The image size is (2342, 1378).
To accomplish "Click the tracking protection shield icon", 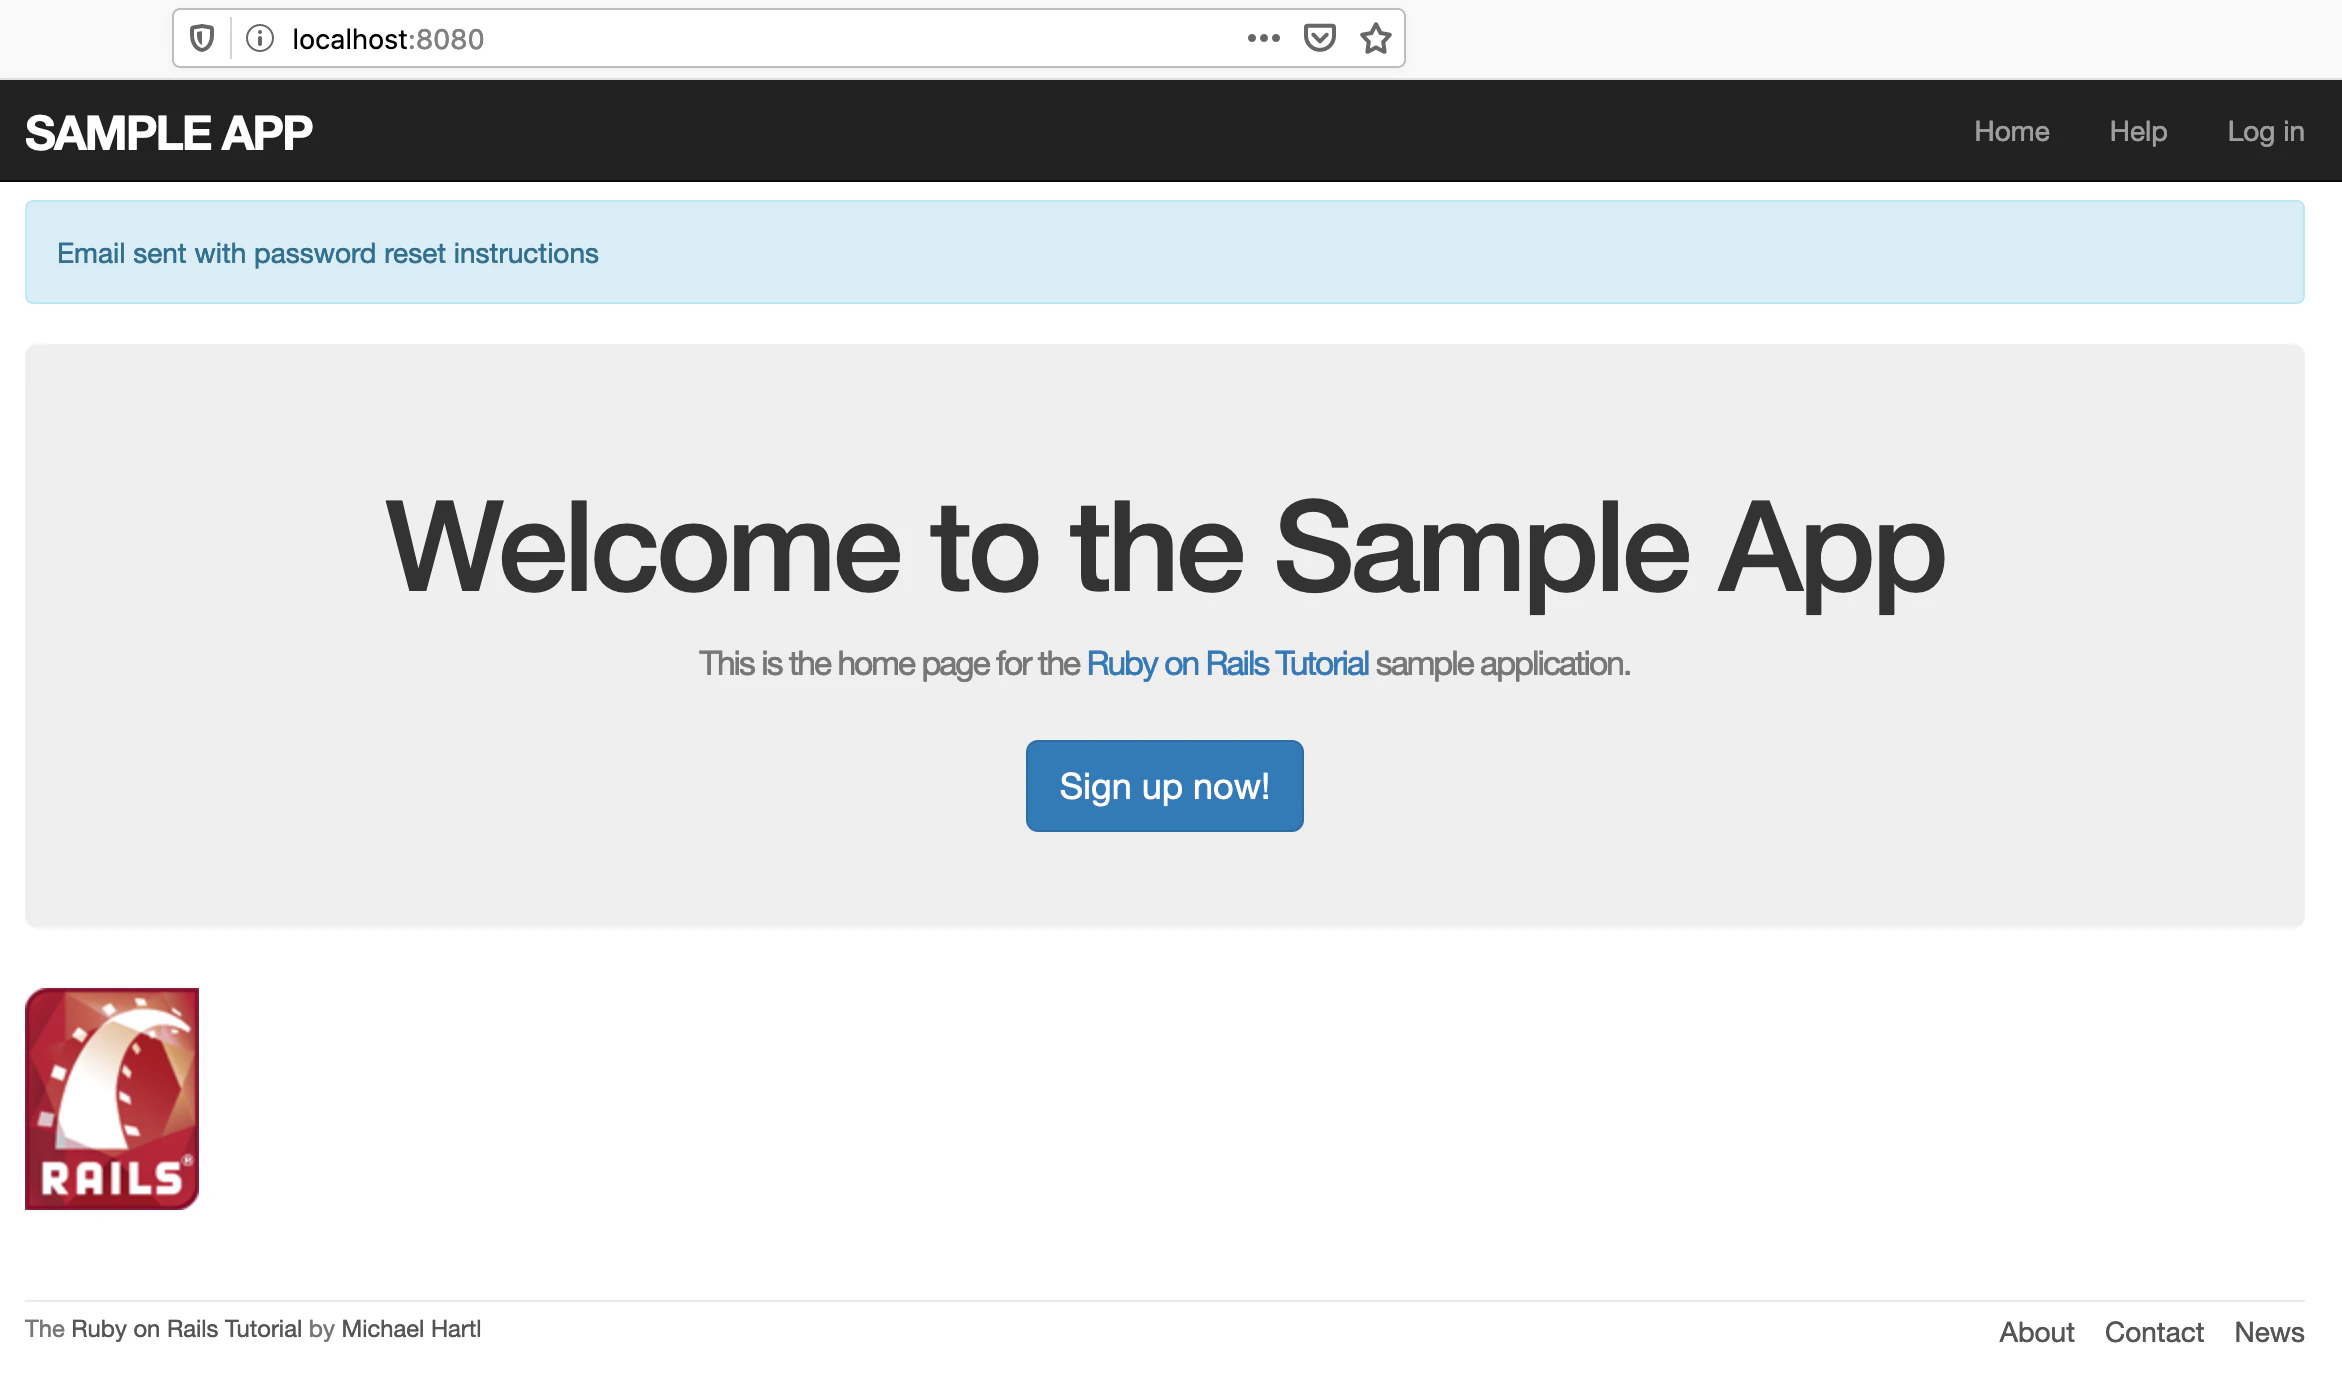I will tap(202, 39).
